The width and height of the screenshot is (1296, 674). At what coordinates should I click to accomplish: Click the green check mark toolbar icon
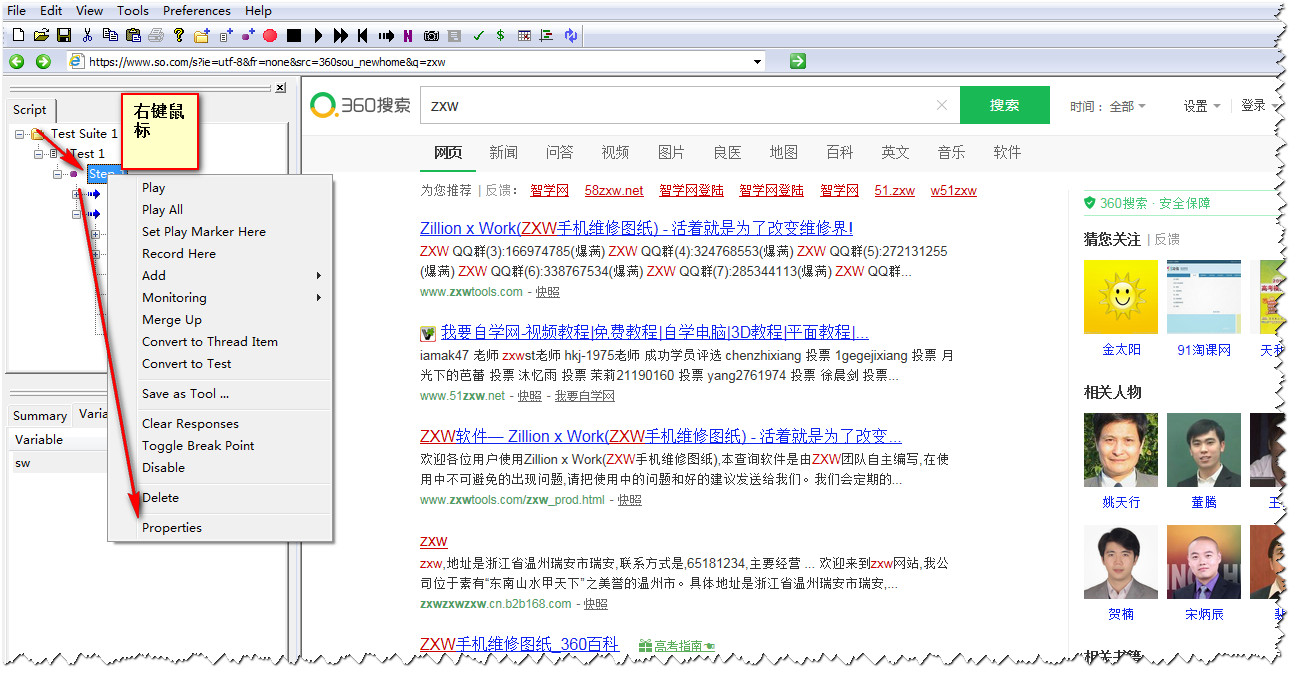click(x=478, y=35)
